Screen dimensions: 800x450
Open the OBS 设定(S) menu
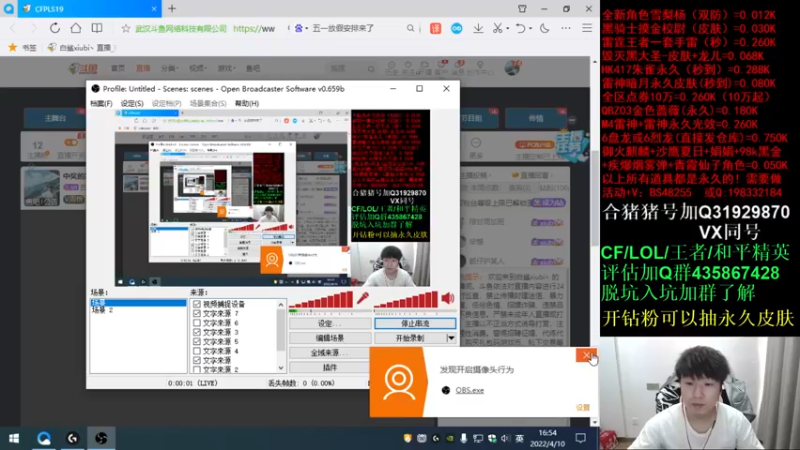pos(132,103)
